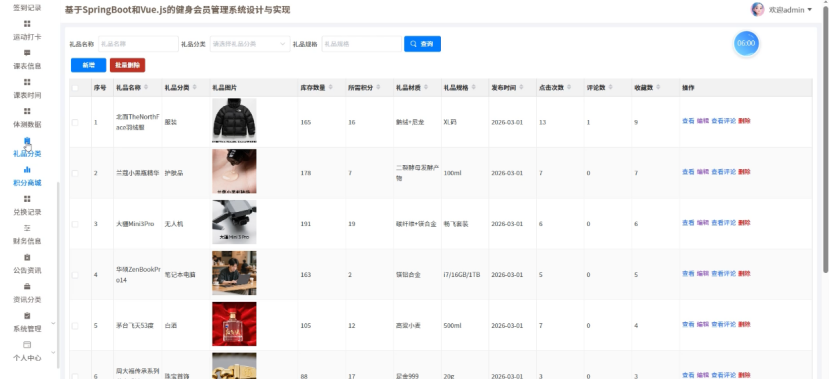Open the 课表时间 sidebar icon

coord(27,82)
